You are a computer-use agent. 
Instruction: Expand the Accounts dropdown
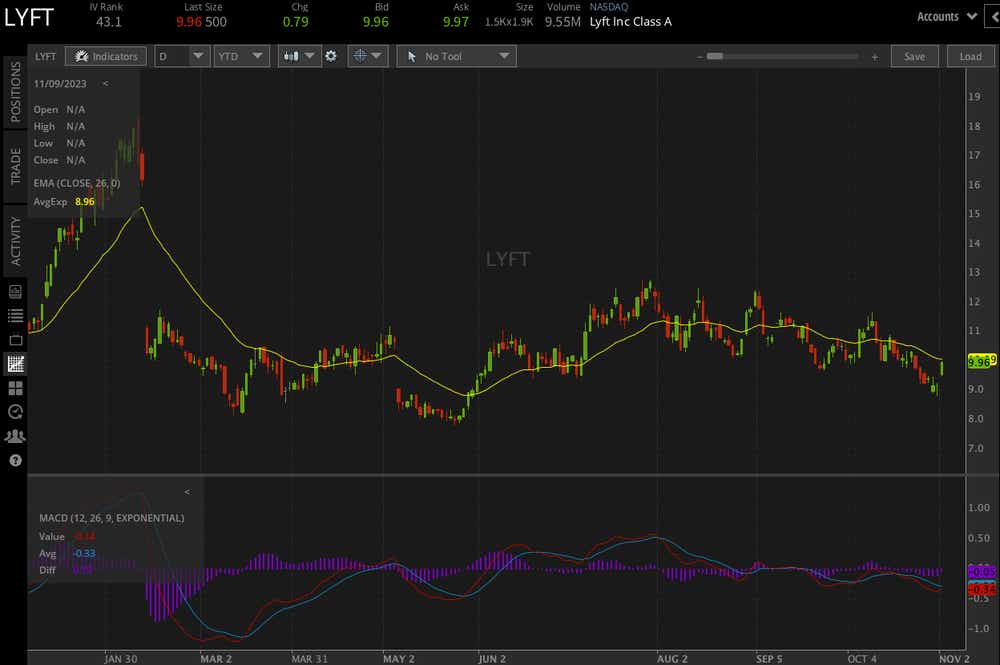[x=946, y=17]
